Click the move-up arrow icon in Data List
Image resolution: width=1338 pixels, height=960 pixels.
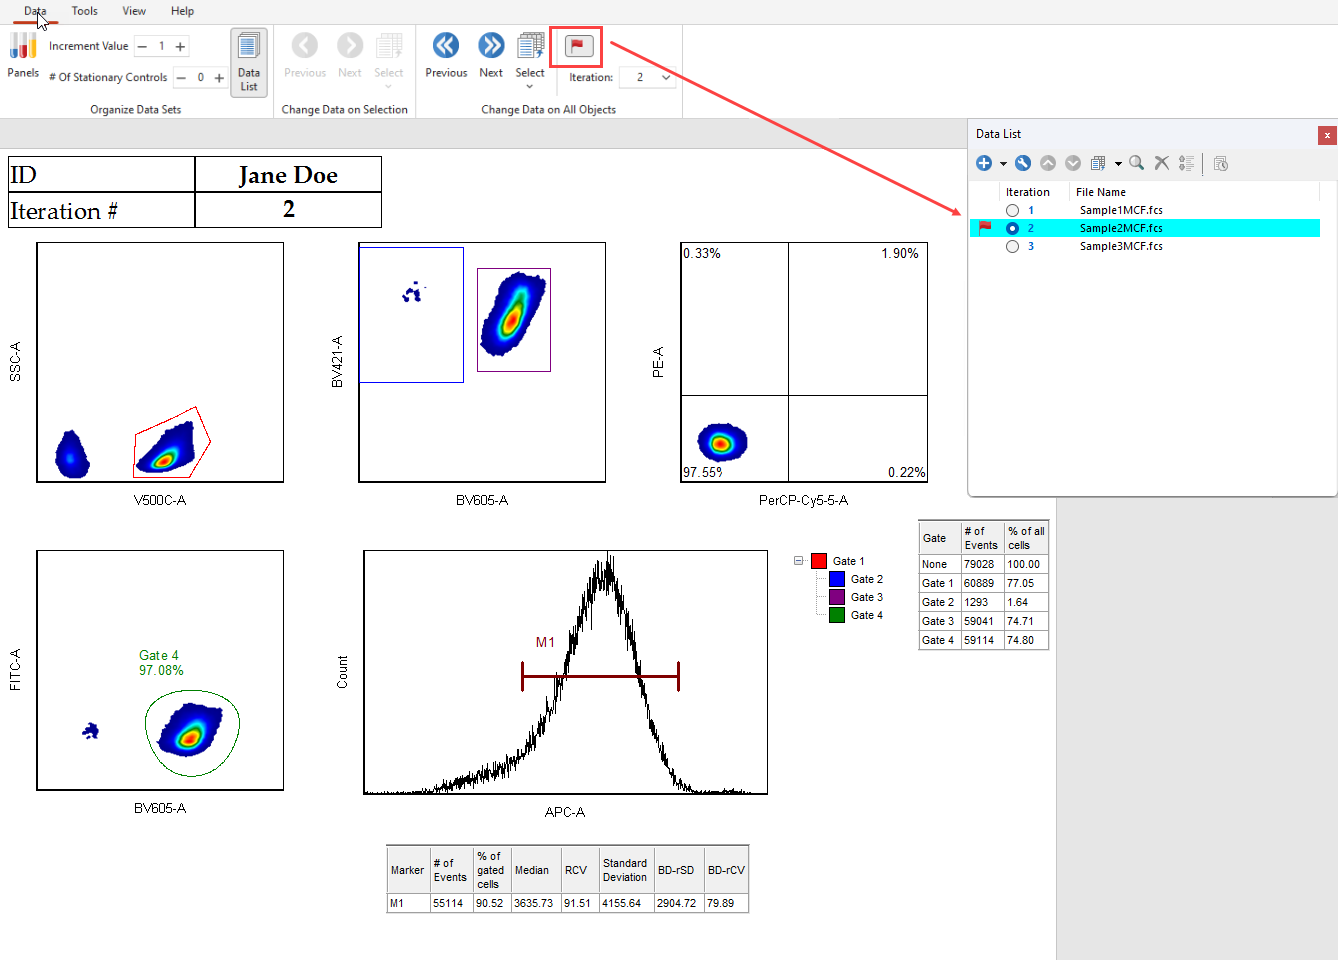[1048, 162]
